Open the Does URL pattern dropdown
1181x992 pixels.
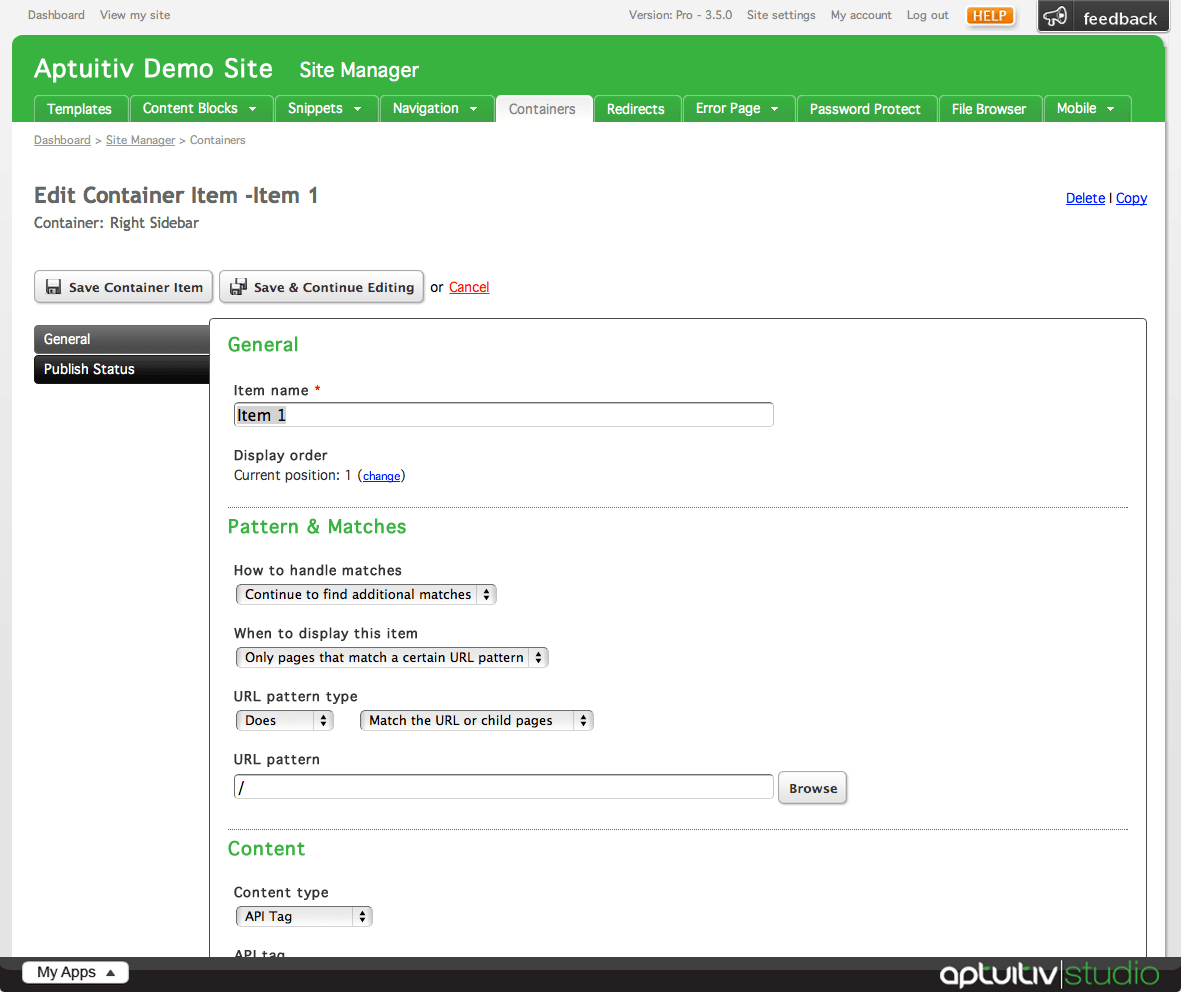coord(285,721)
